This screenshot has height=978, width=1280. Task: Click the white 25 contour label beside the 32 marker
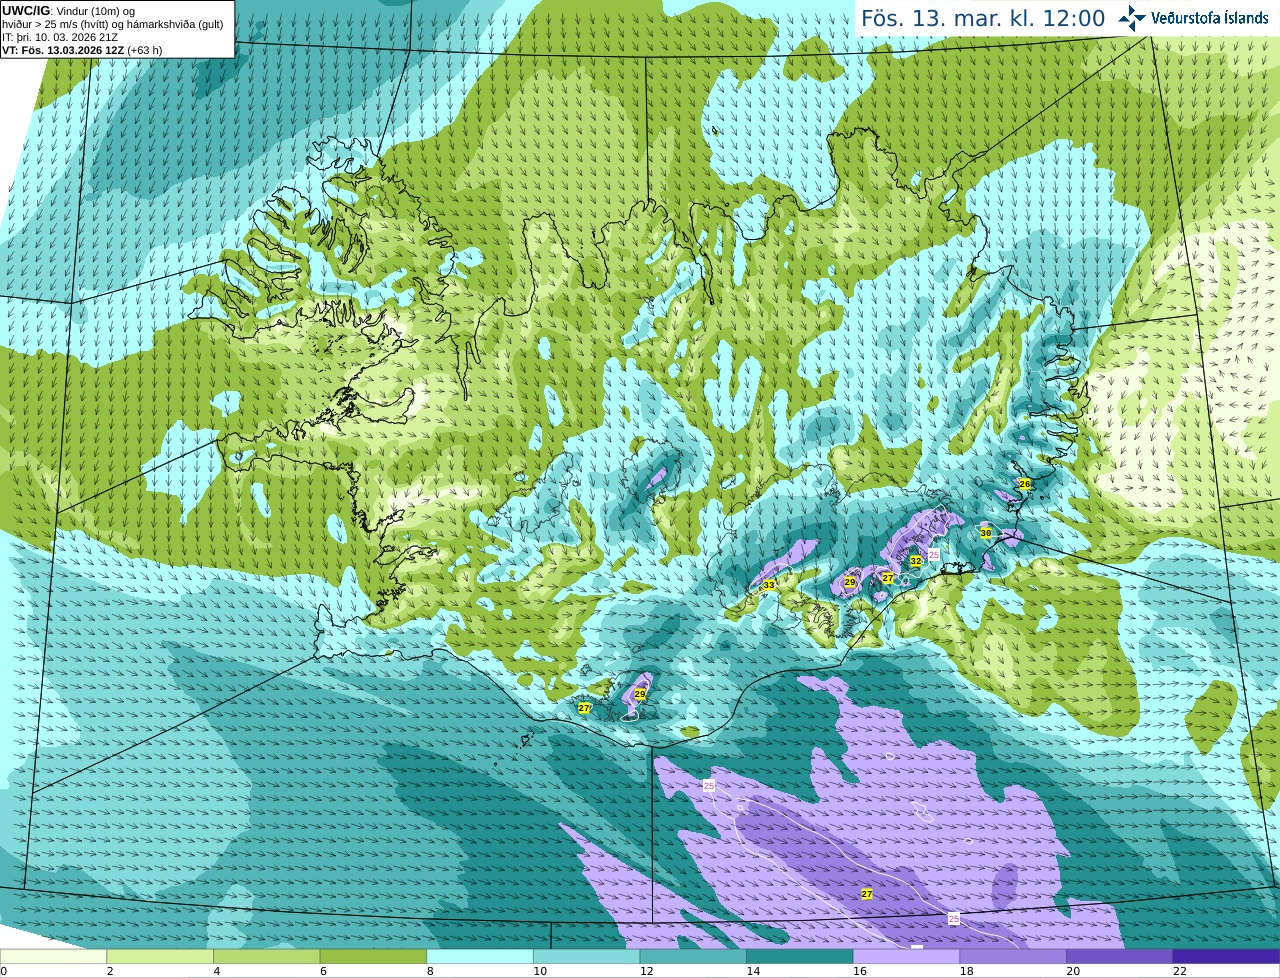(933, 554)
